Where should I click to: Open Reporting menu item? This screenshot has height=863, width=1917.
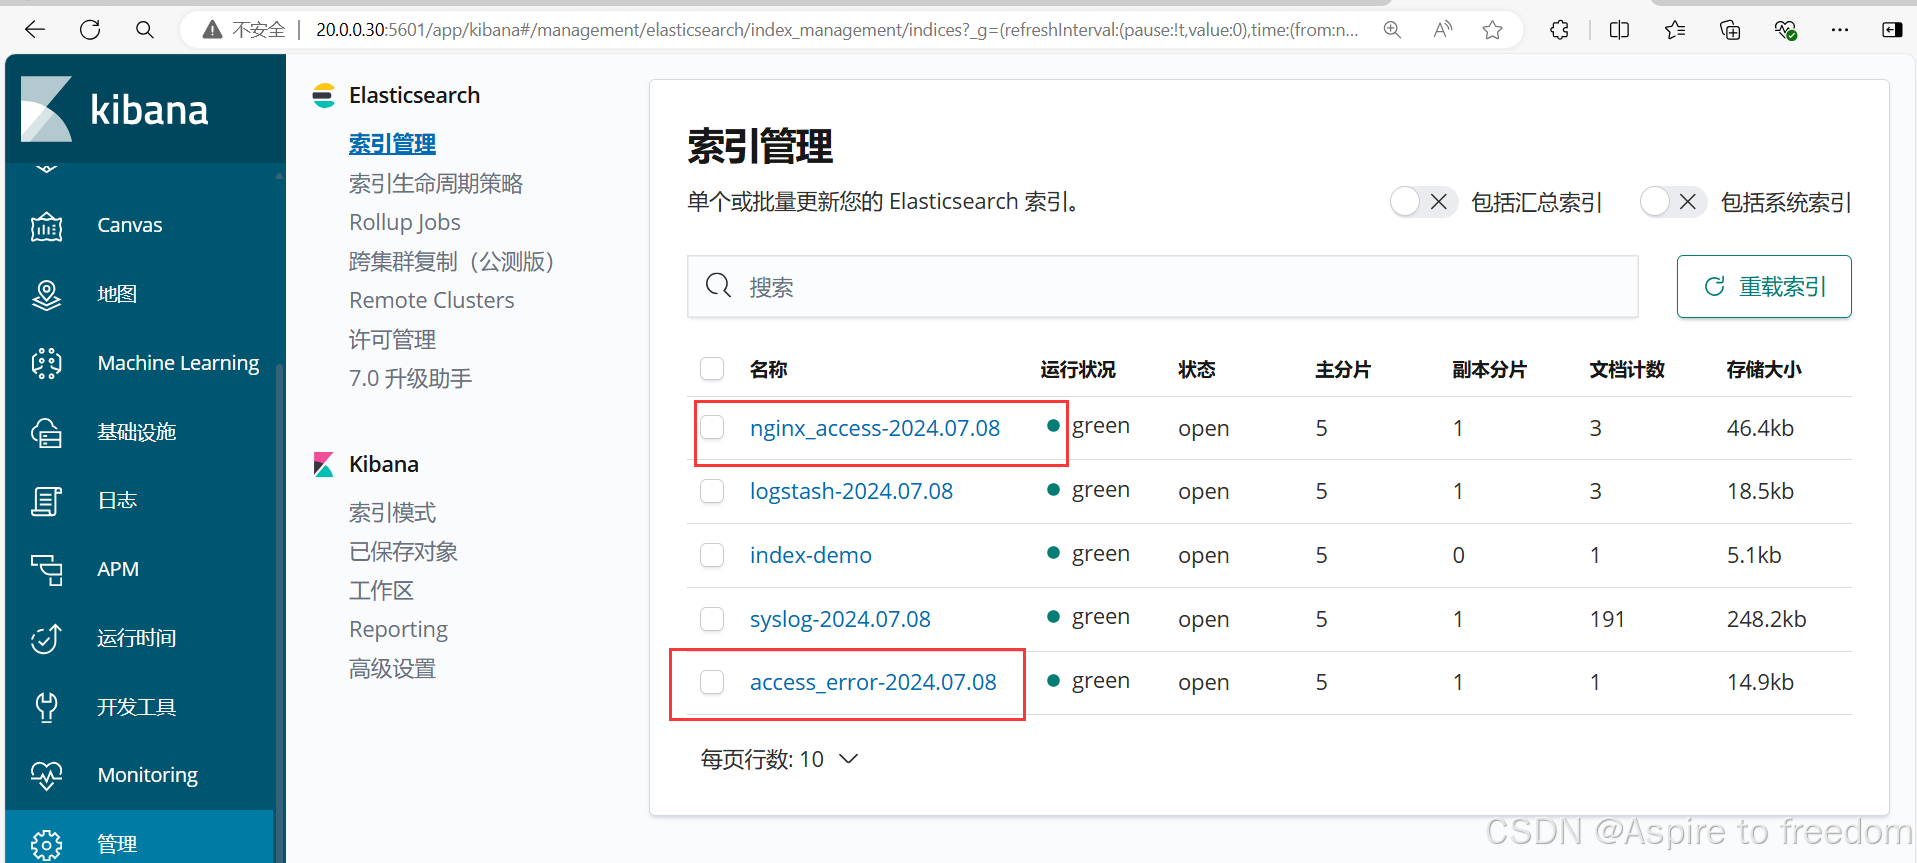click(398, 630)
